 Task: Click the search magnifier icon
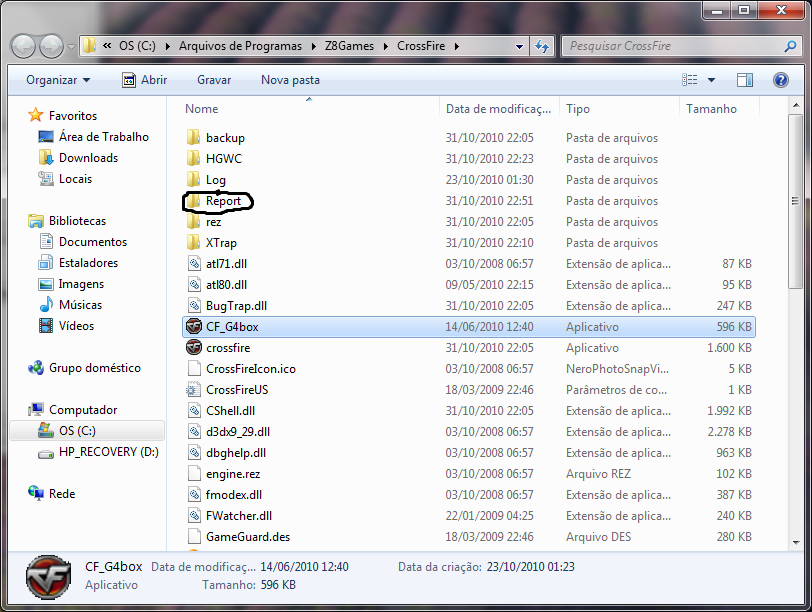[x=790, y=46]
